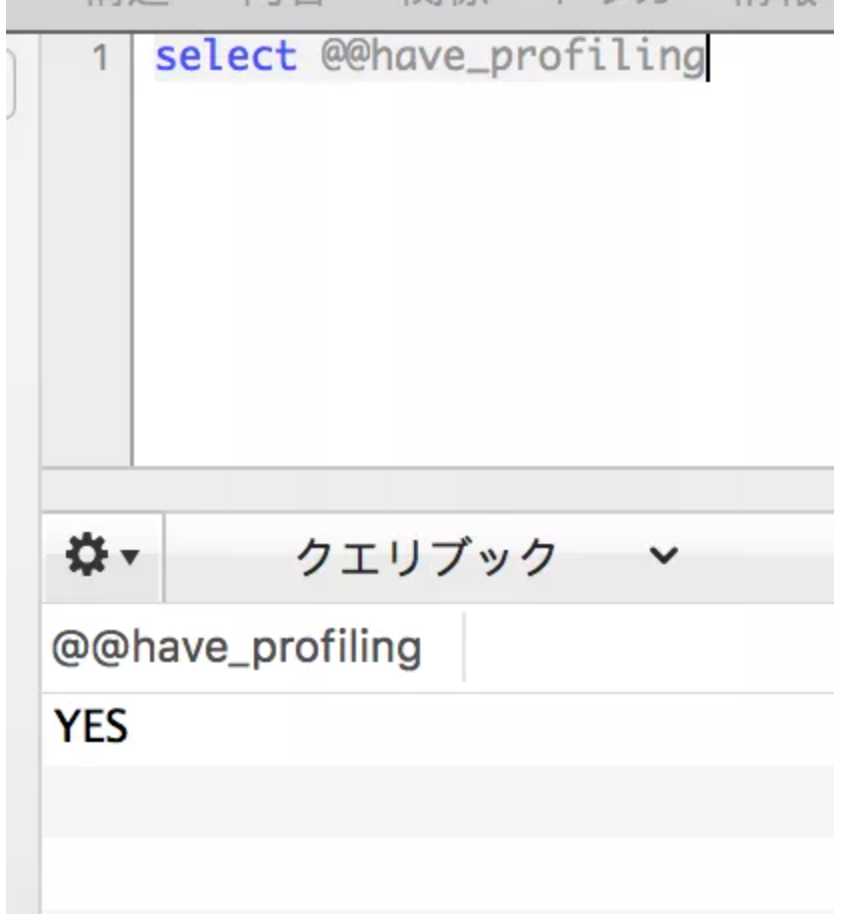
Task: Select the @@have_profiling column header
Action: (x=237, y=648)
